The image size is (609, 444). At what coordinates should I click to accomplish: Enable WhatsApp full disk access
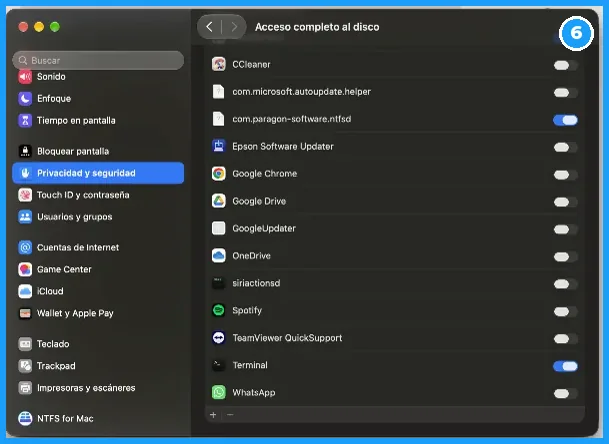[565, 394]
